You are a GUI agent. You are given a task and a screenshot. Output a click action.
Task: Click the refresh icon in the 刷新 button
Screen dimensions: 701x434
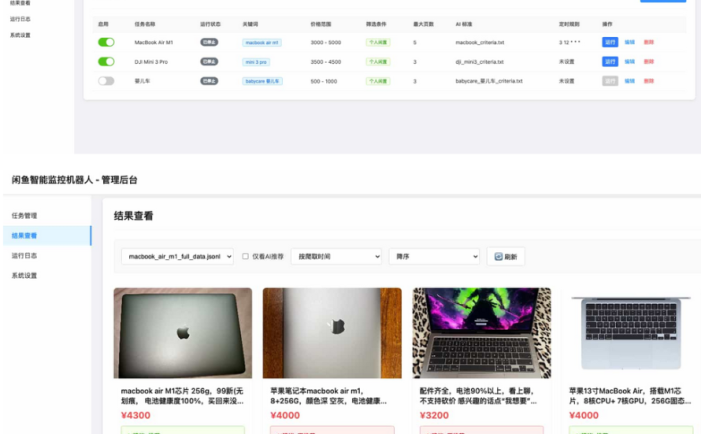[498, 257]
